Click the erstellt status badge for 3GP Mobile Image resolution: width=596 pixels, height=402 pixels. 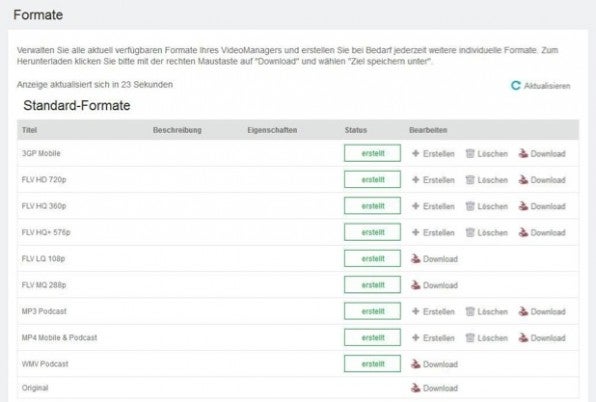(x=372, y=153)
